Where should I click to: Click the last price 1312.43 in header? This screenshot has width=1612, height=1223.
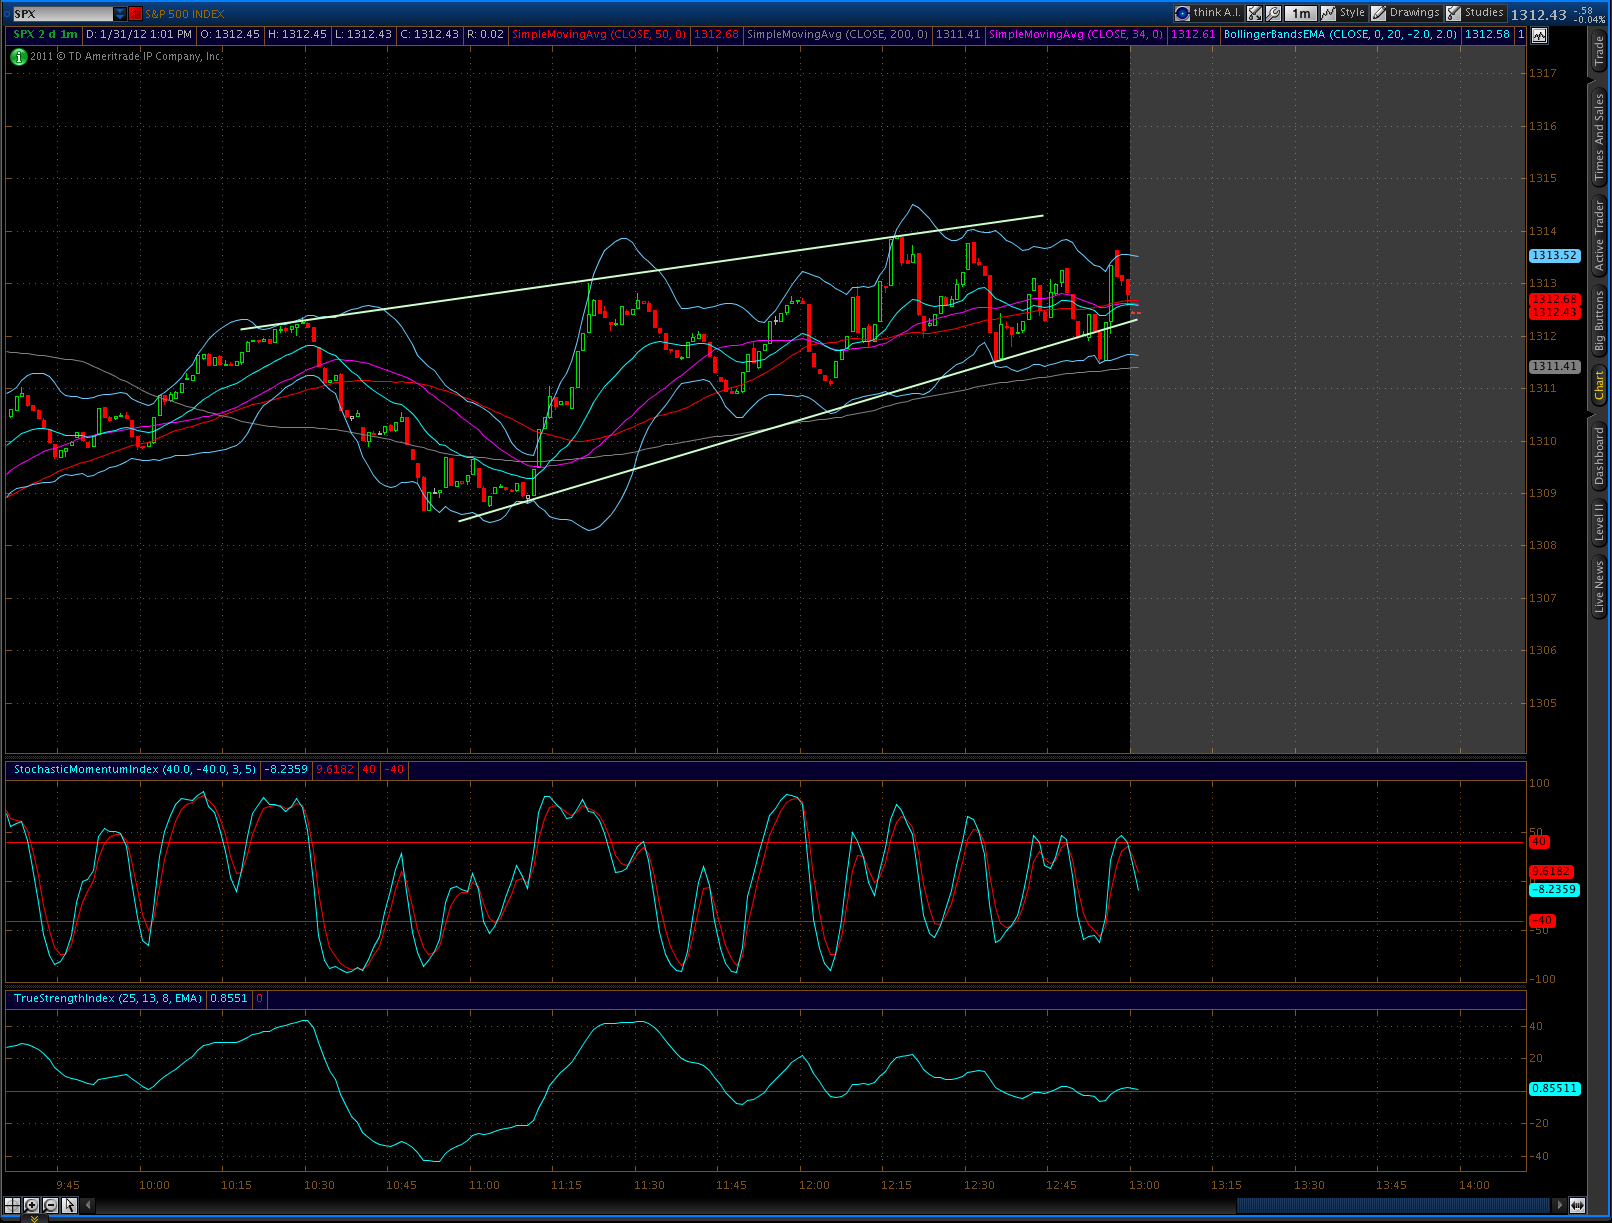coord(1538,15)
